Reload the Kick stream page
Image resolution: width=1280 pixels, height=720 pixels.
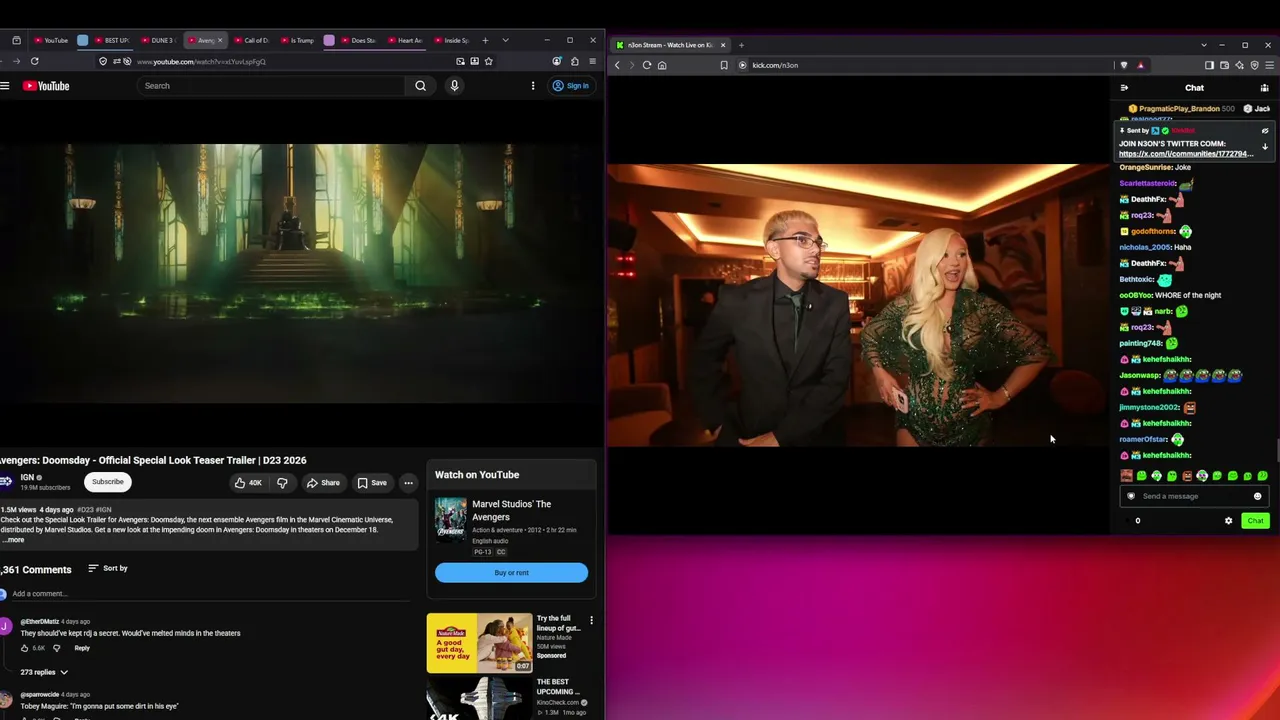647,65
